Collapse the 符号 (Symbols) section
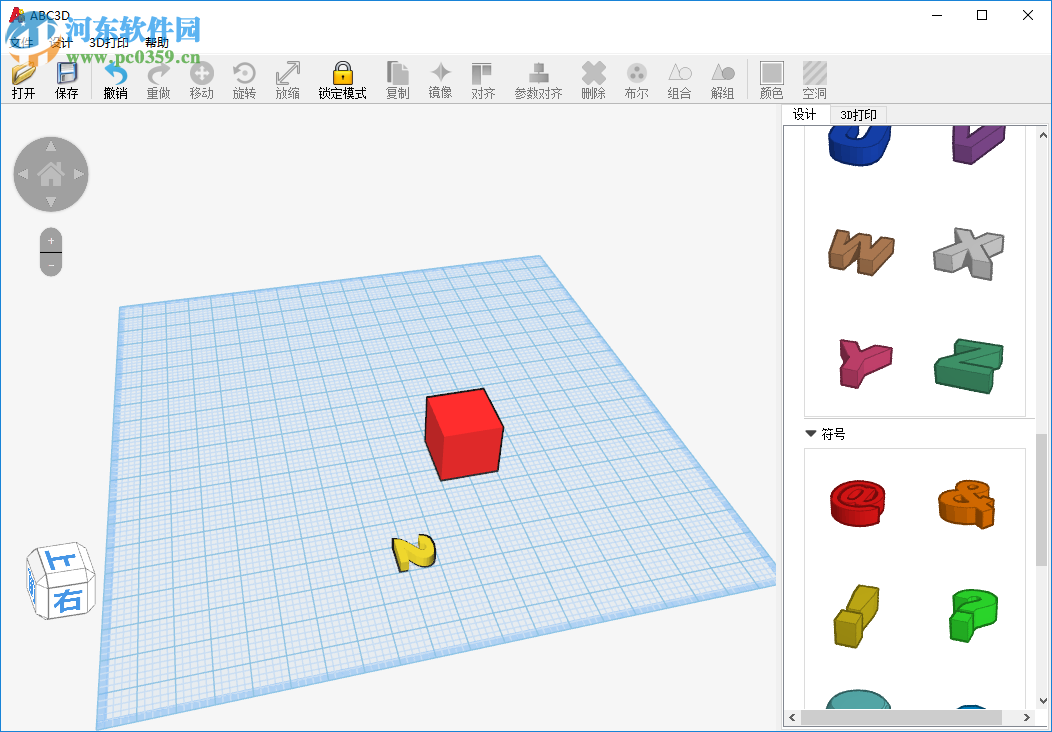Image resolution: width=1052 pixels, height=732 pixels. click(810, 433)
